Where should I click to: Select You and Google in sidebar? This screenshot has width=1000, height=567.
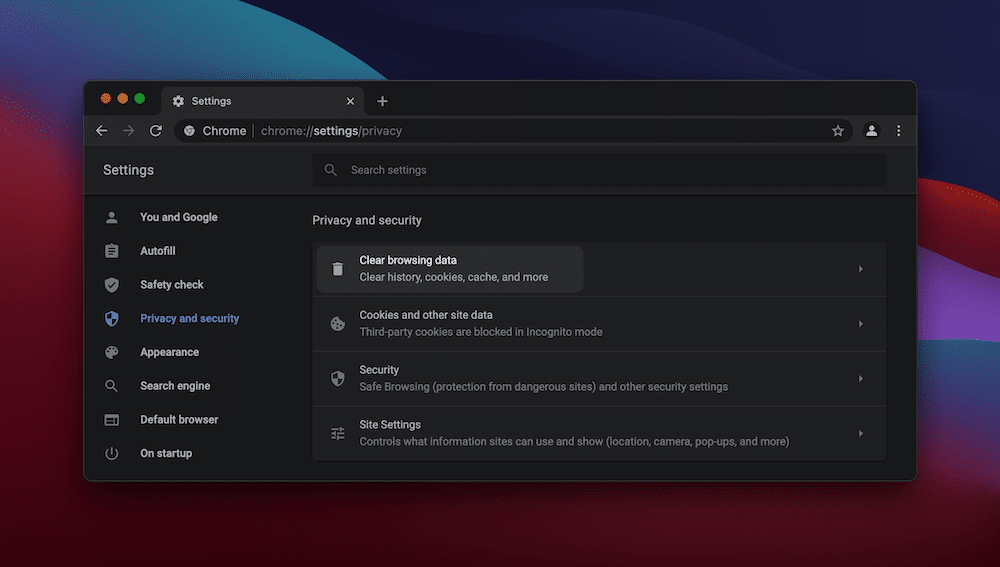click(178, 217)
